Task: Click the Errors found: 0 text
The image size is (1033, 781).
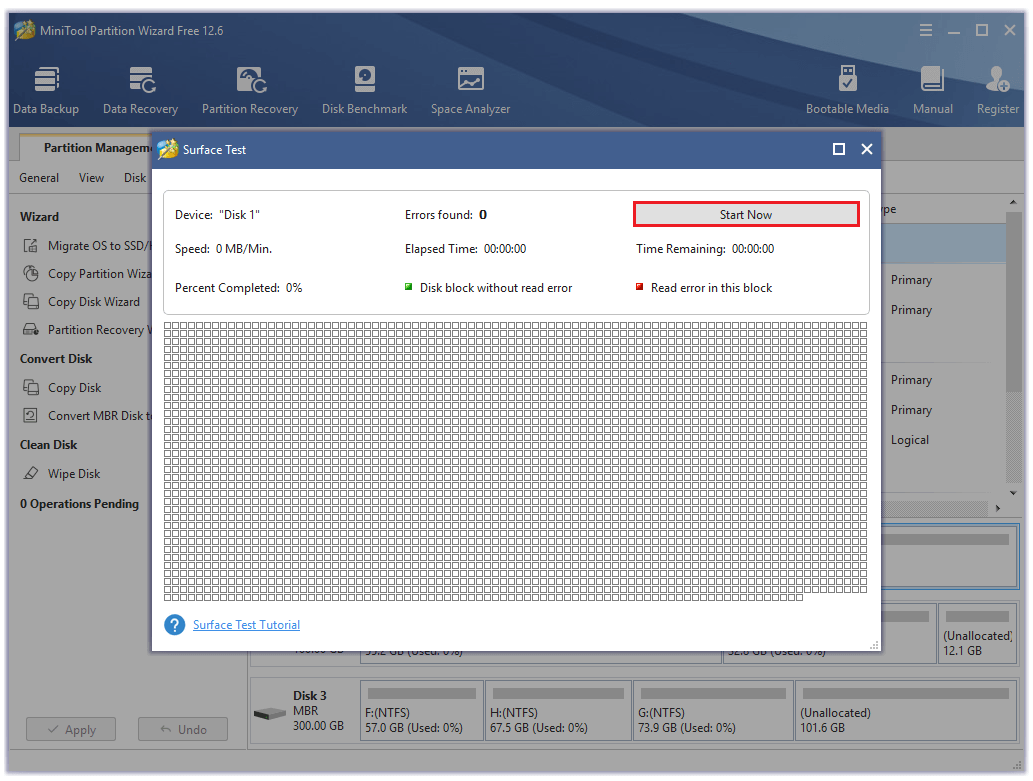Action: [x=446, y=215]
